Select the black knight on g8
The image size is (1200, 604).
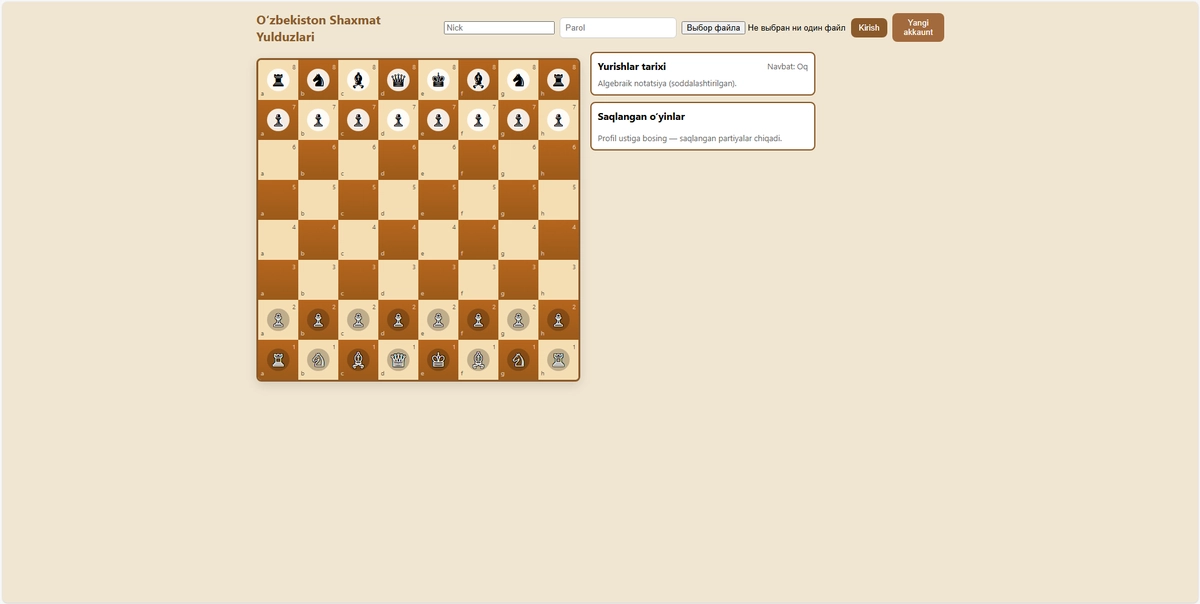tap(518, 79)
